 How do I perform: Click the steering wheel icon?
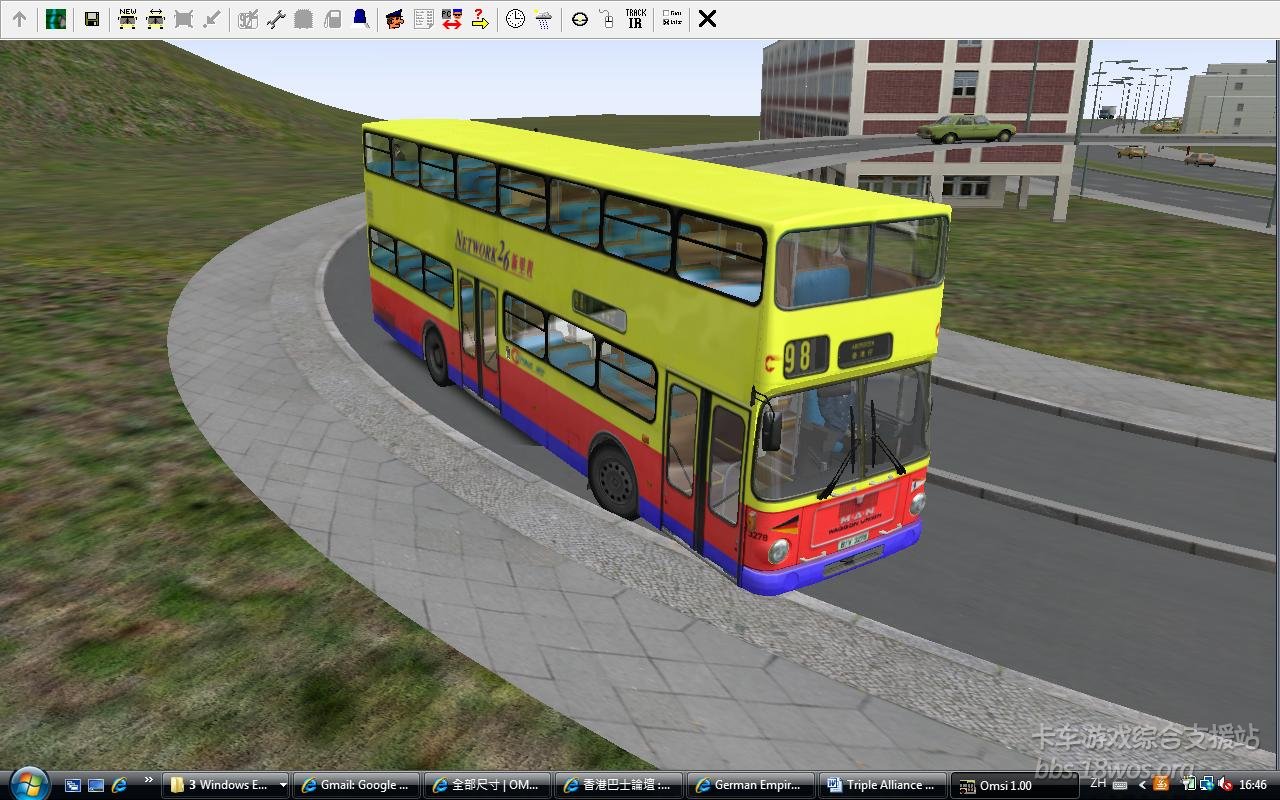tap(580, 19)
